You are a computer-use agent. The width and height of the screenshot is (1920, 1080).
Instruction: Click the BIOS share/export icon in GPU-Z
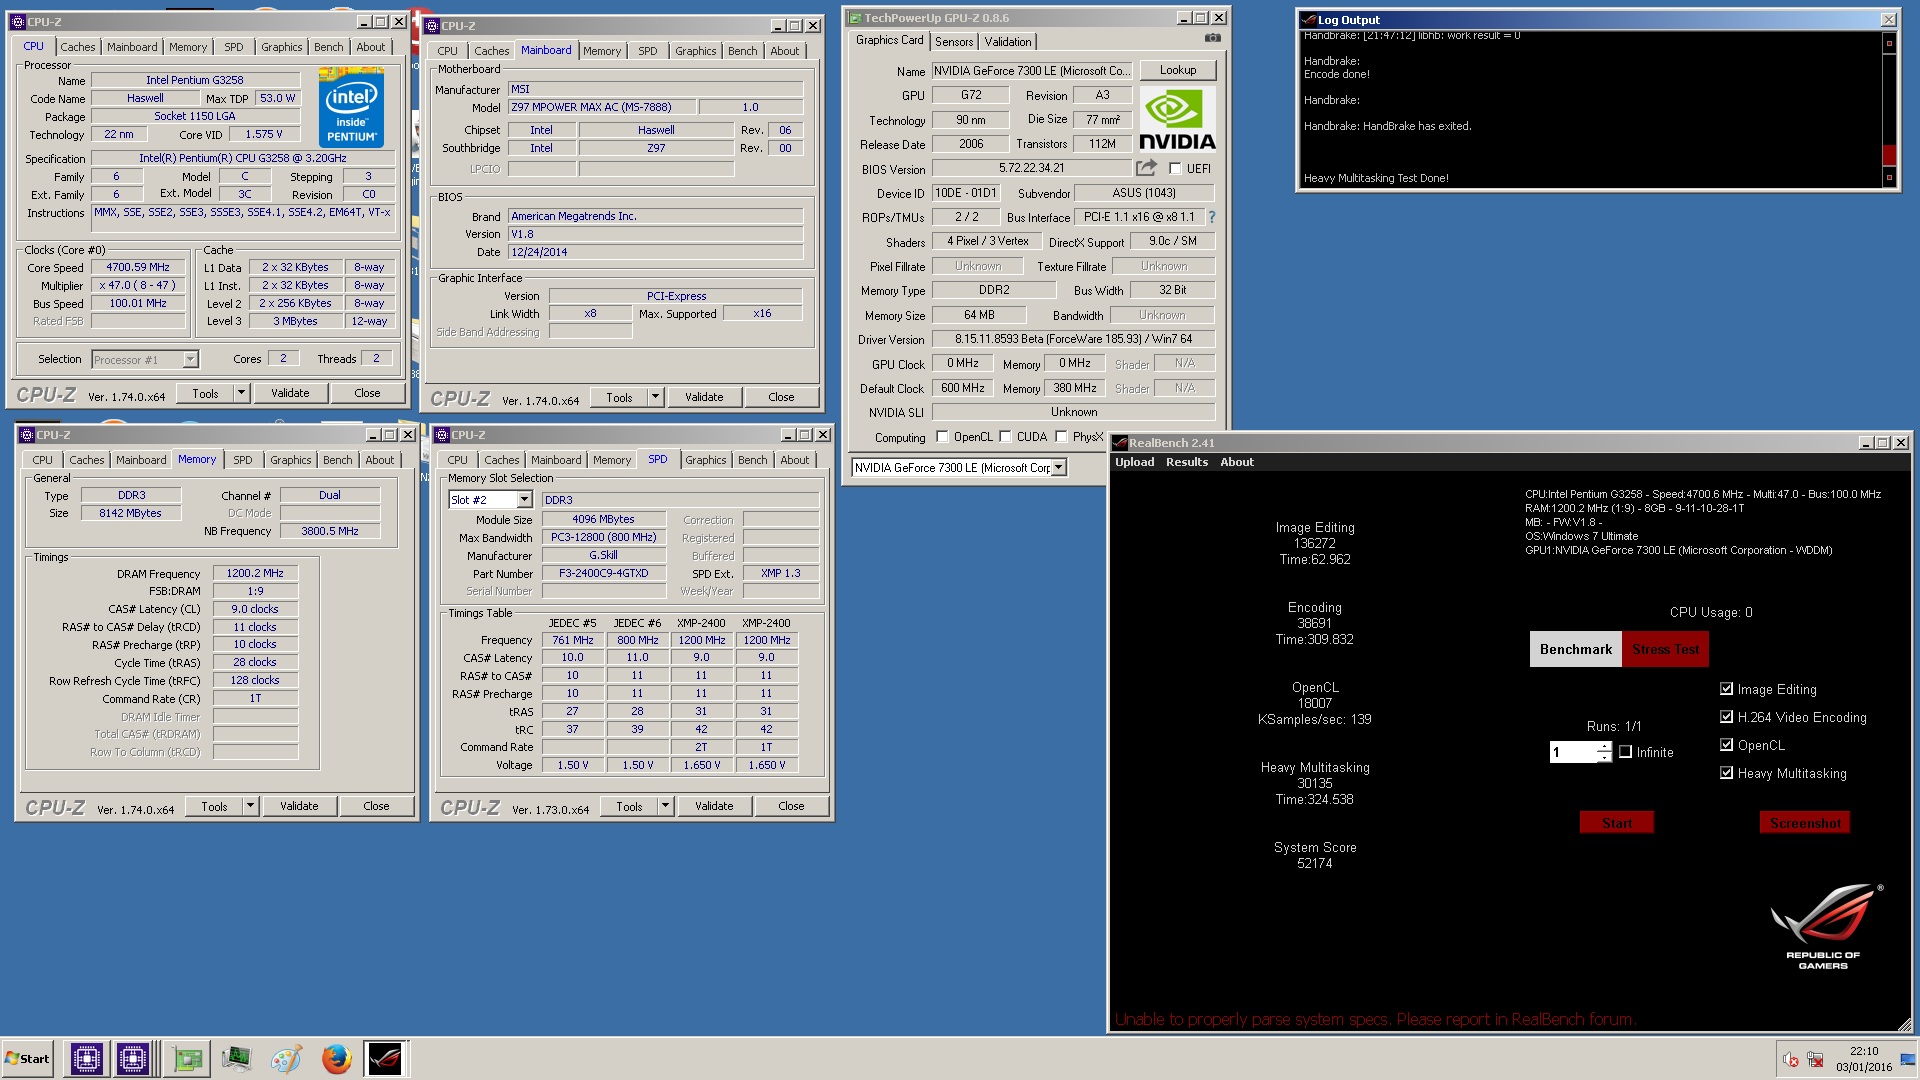1146,168
